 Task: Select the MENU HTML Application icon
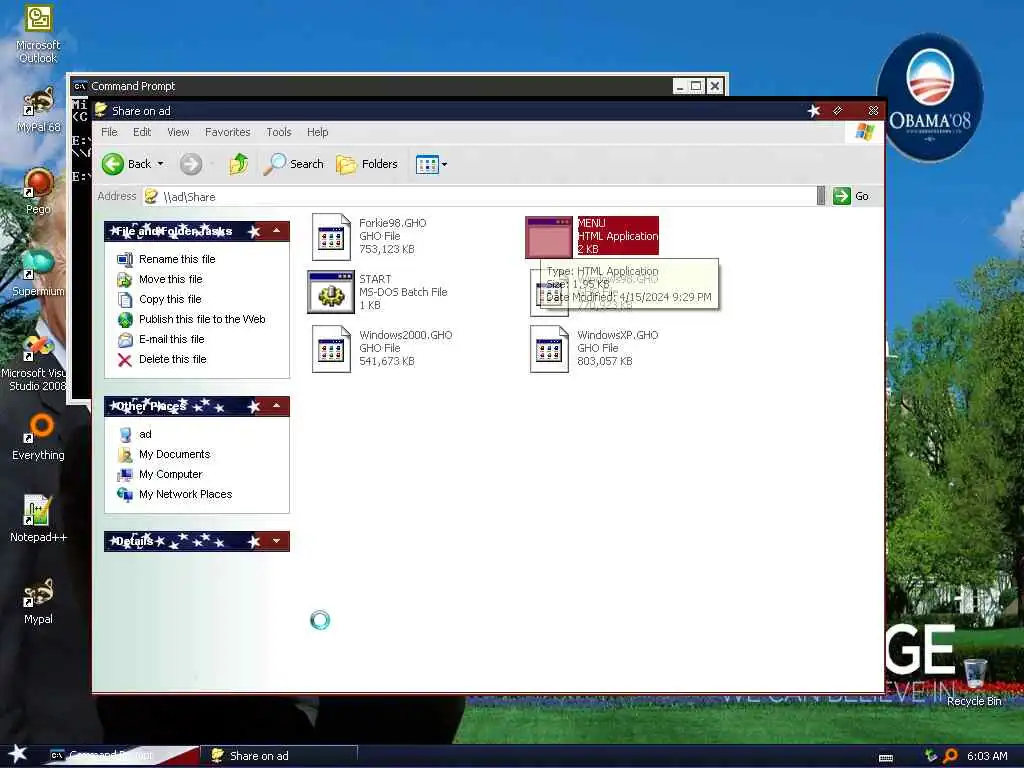coord(549,236)
